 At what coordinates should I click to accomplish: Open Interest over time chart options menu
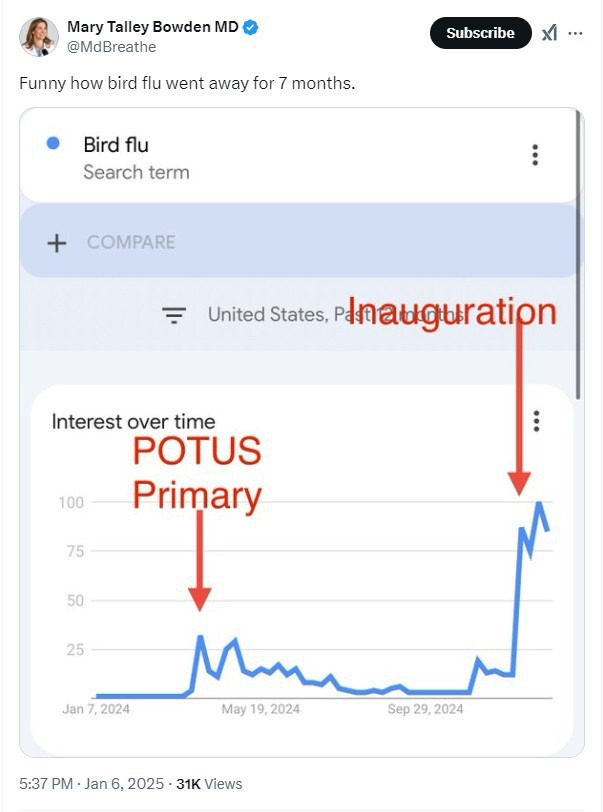click(x=536, y=421)
